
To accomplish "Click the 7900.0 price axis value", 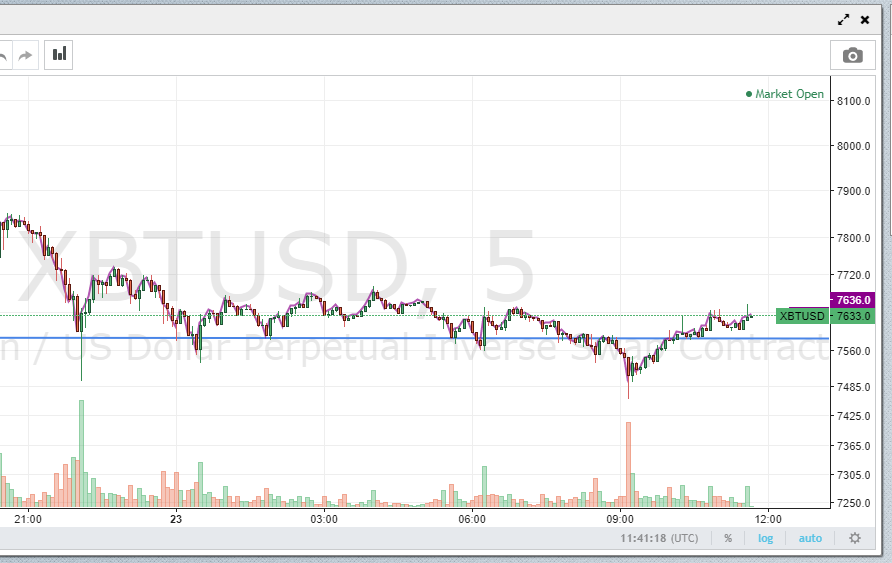I will point(853,191).
